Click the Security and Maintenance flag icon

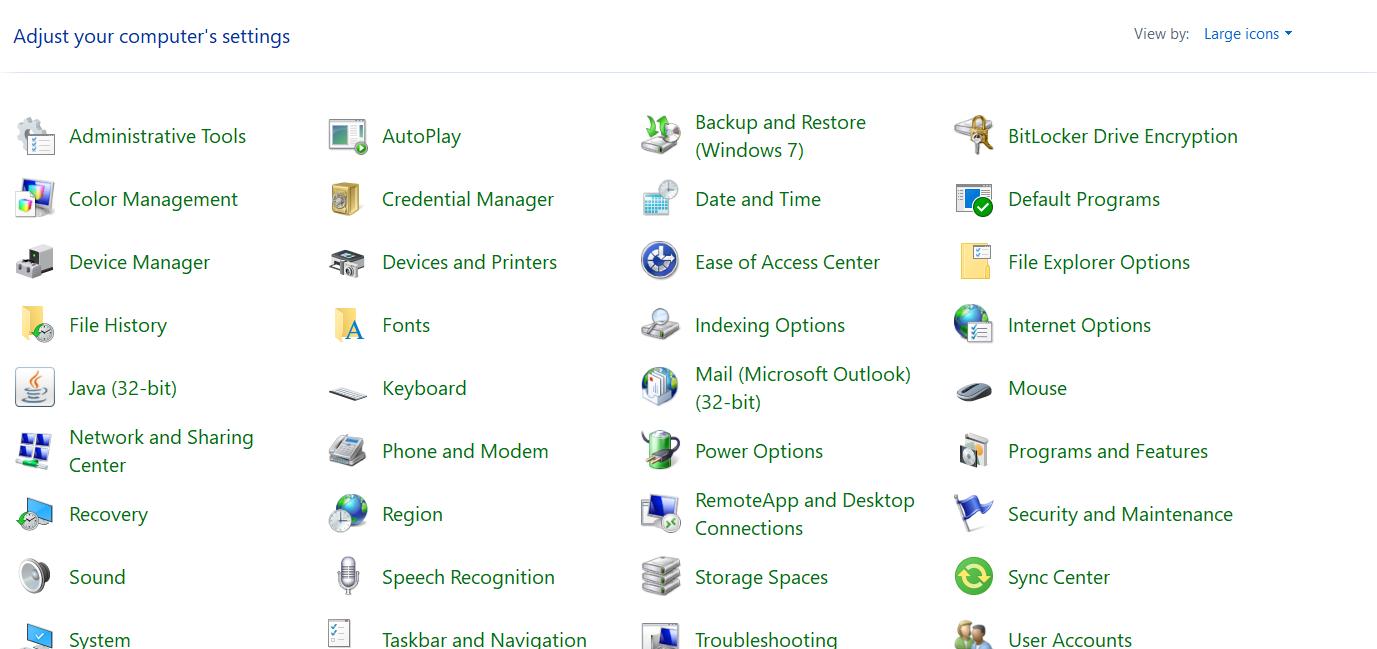[x=973, y=514]
